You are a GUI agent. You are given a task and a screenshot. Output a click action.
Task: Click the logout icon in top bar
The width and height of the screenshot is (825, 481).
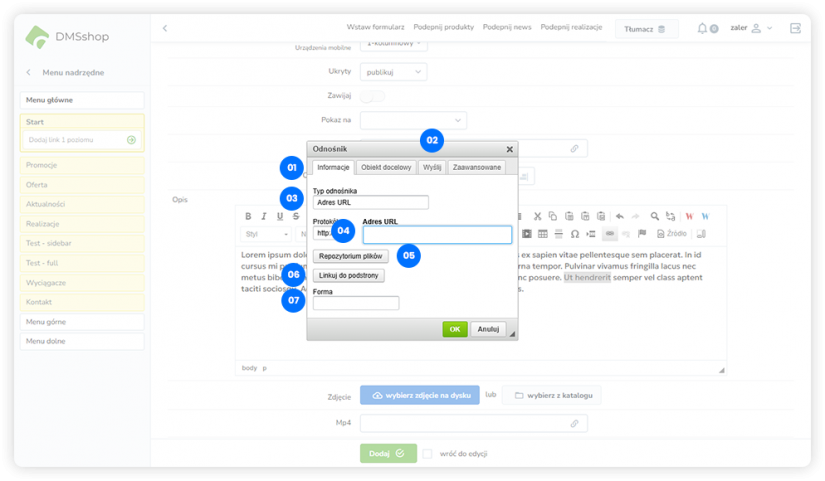[x=795, y=29]
